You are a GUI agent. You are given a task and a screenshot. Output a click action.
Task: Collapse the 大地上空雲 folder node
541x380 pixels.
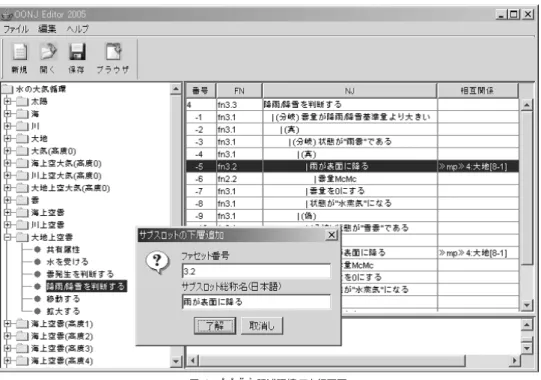coord(7,237)
